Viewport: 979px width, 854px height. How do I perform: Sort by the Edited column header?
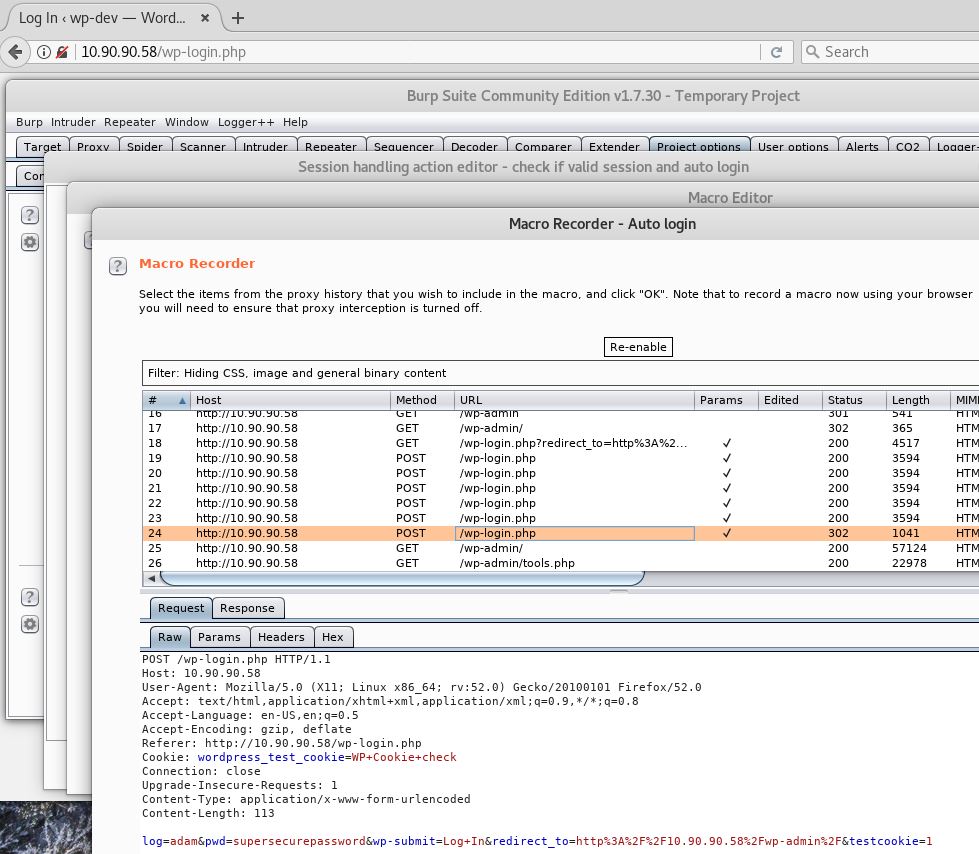790,400
